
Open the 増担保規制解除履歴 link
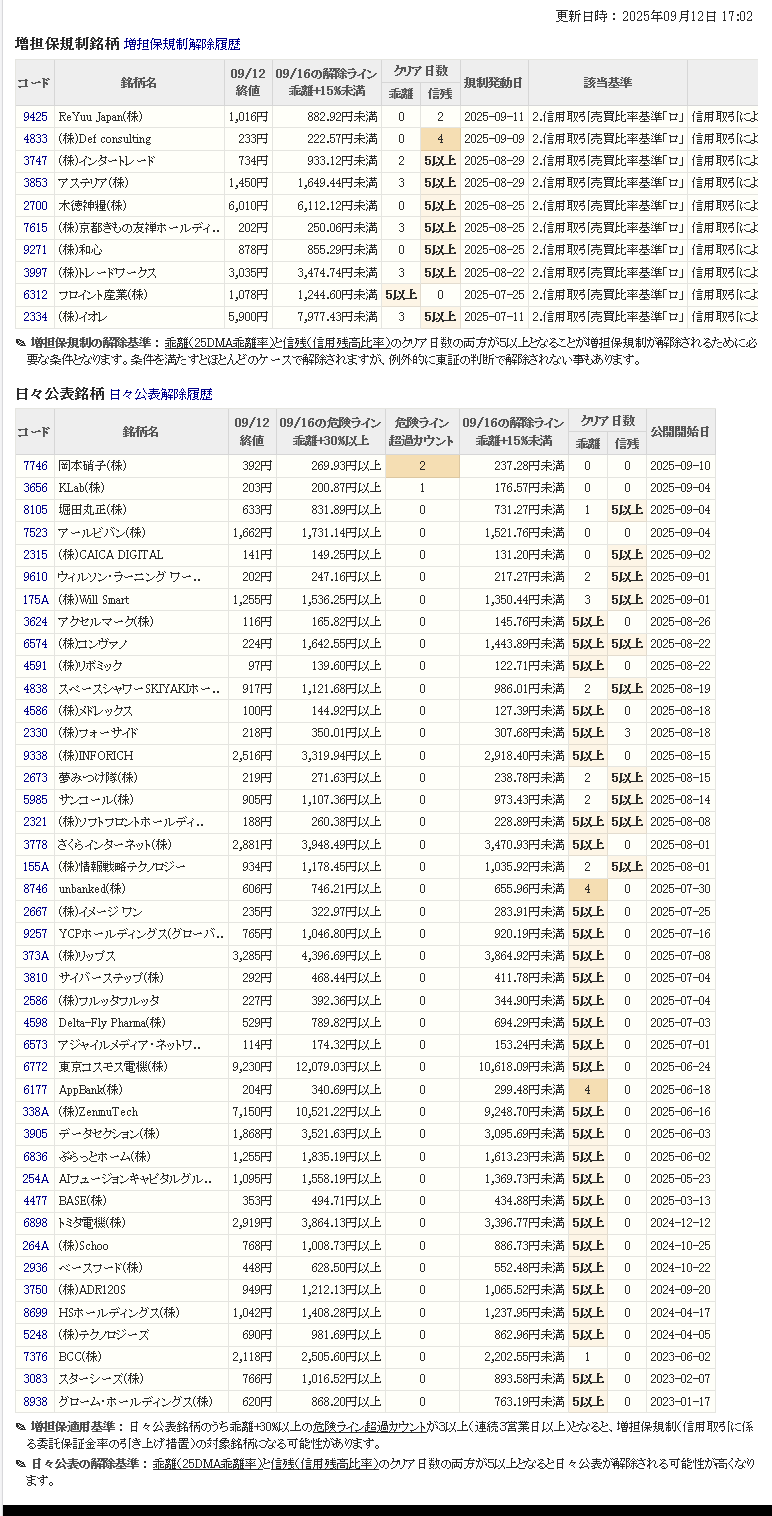pyautogui.click(x=182, y=45)
